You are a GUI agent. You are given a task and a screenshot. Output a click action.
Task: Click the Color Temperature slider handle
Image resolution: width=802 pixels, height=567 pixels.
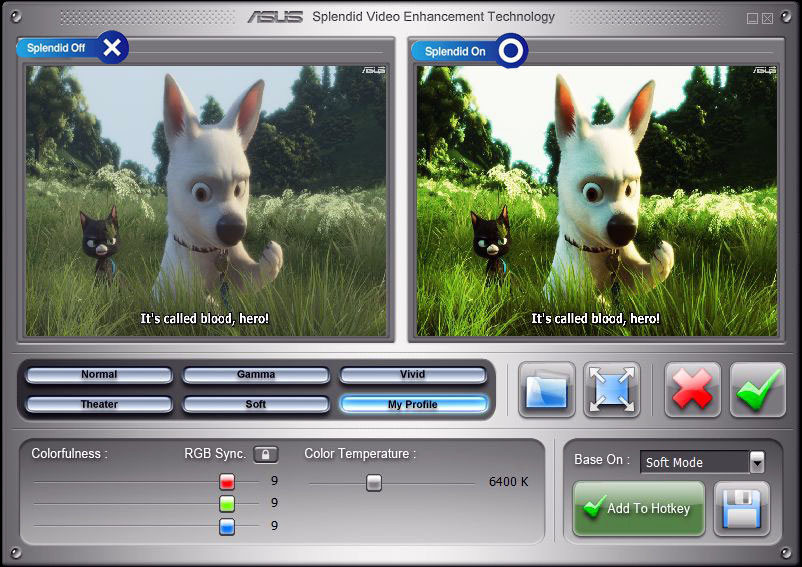pos(374,482)
